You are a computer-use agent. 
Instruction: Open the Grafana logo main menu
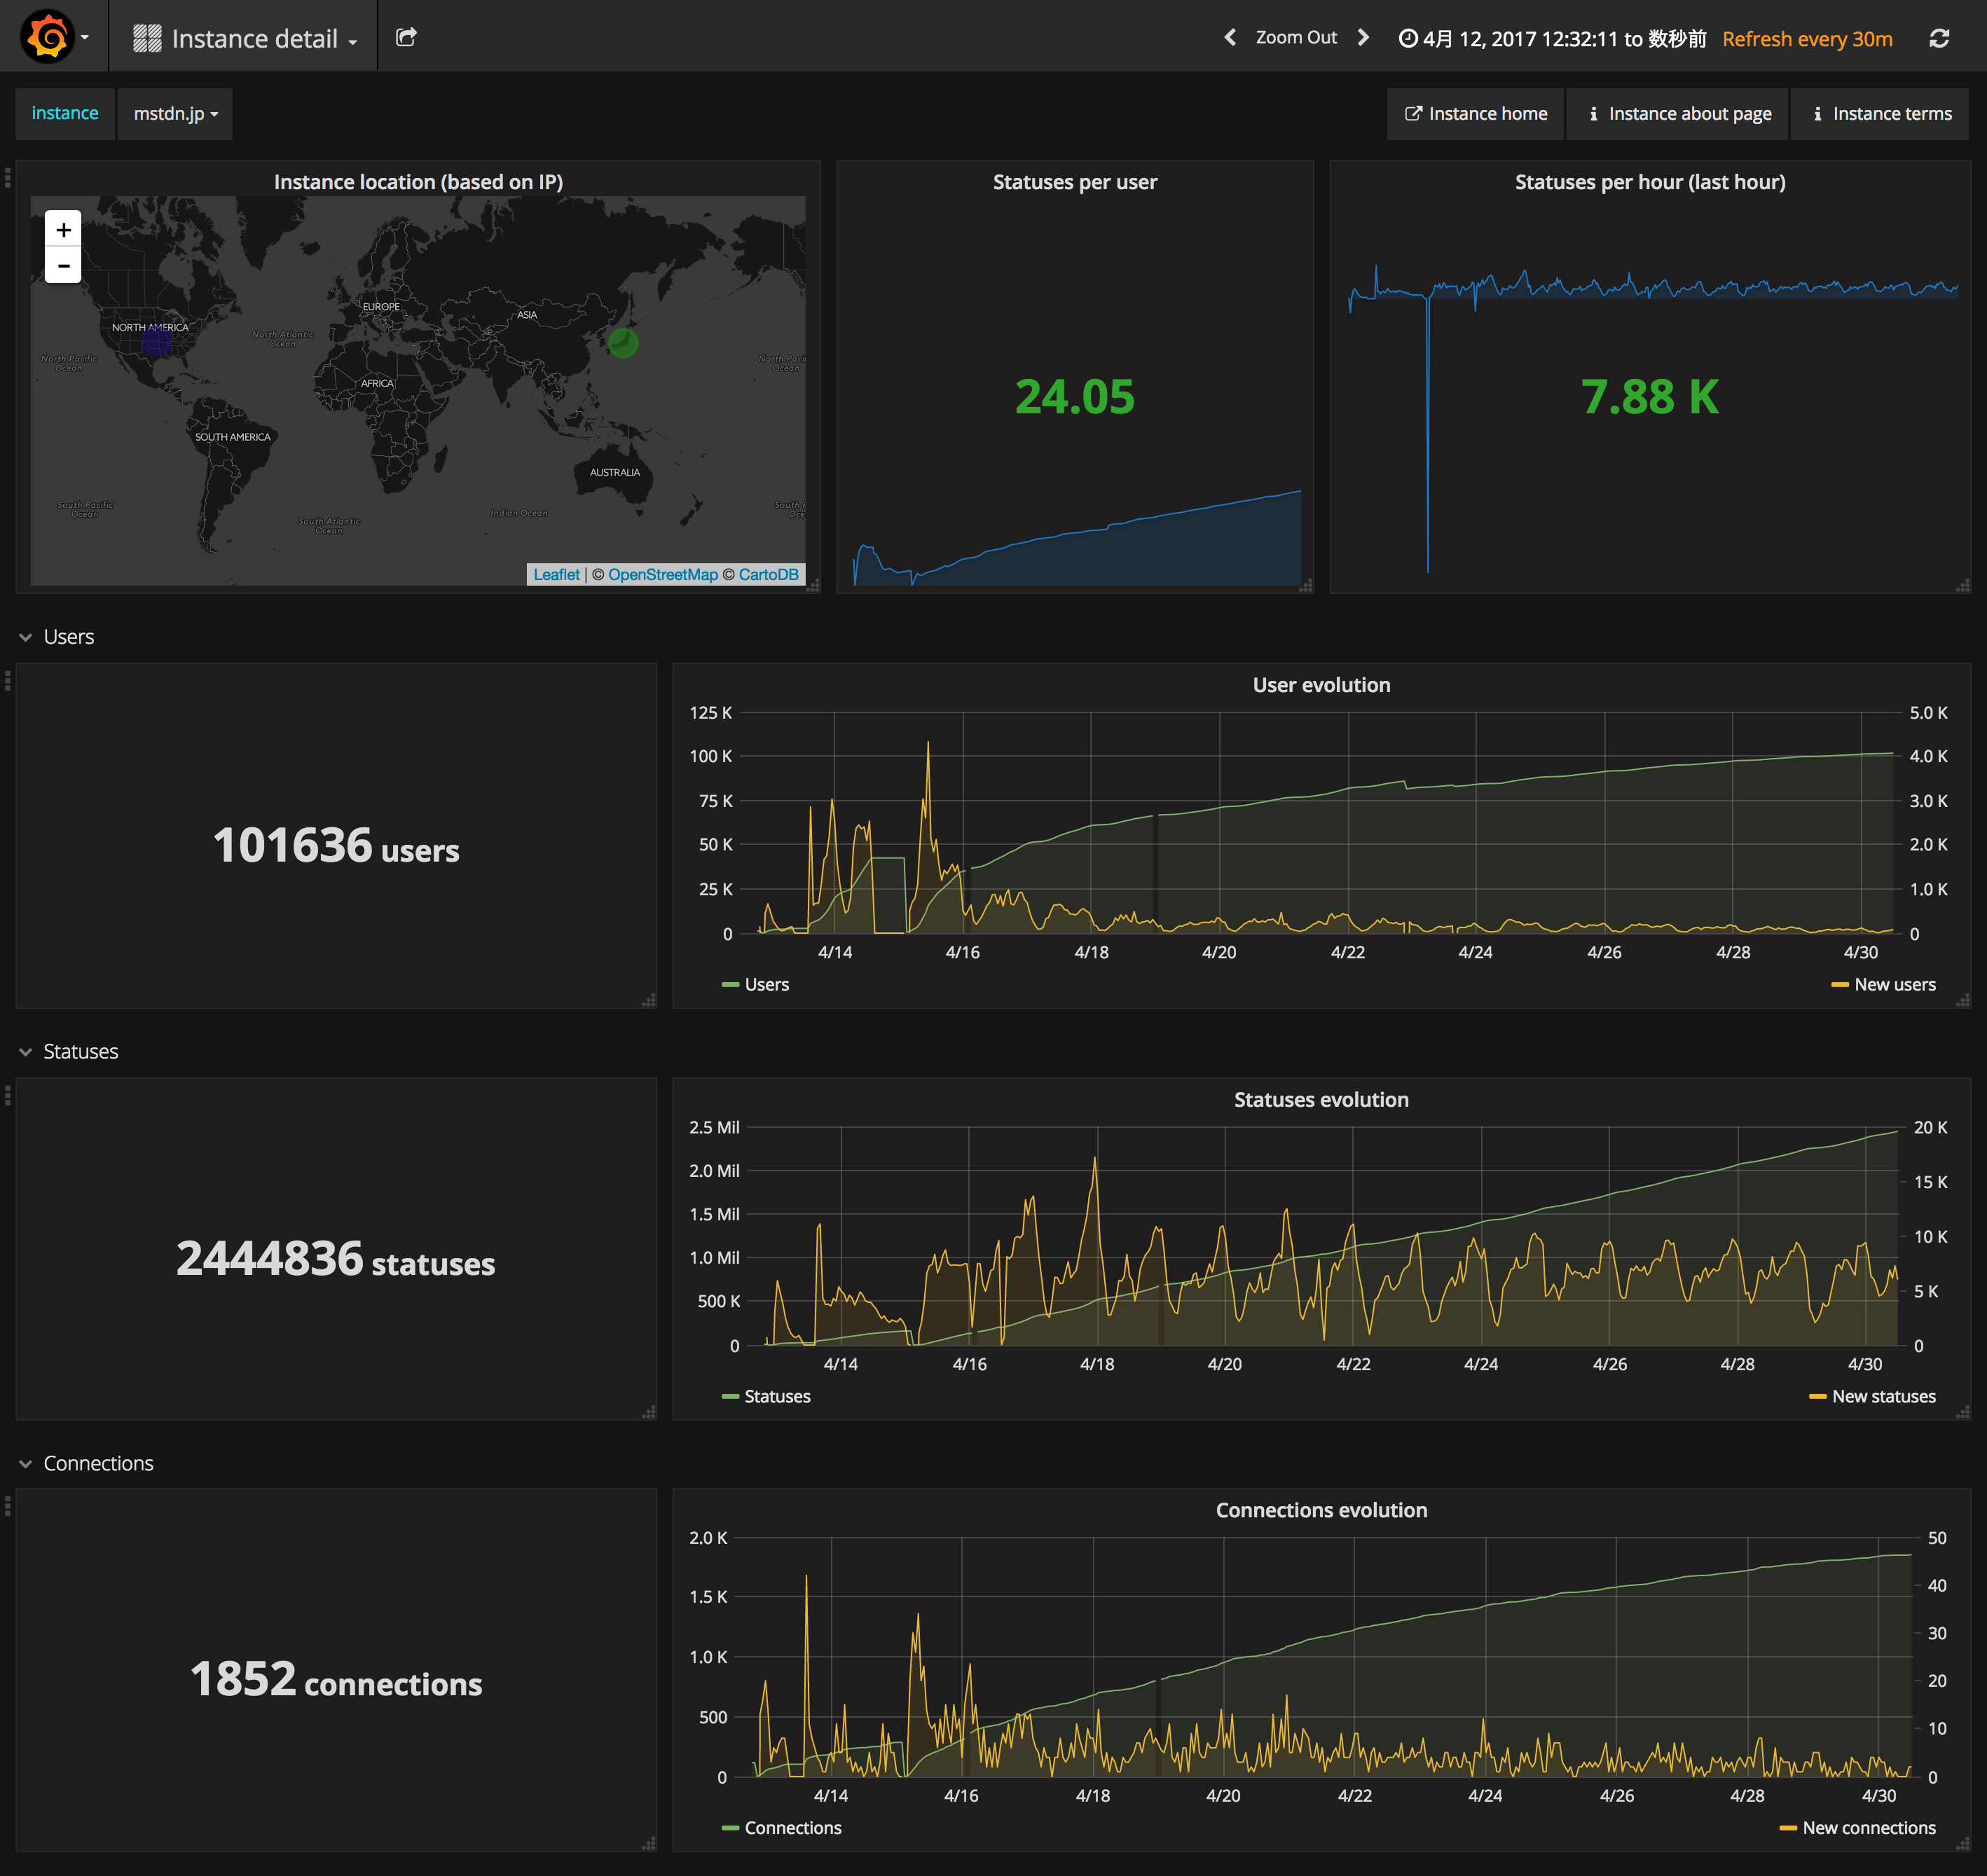click(49, 37)
